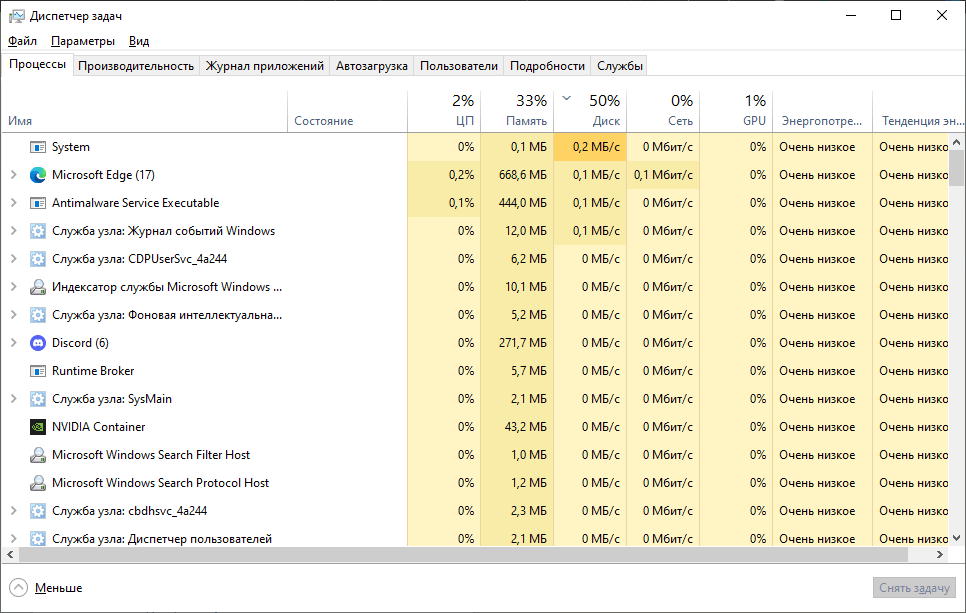Select the Microsoft Windows Search Filter Host name
The height and width of the screenshot is (613, 966).
151,455
